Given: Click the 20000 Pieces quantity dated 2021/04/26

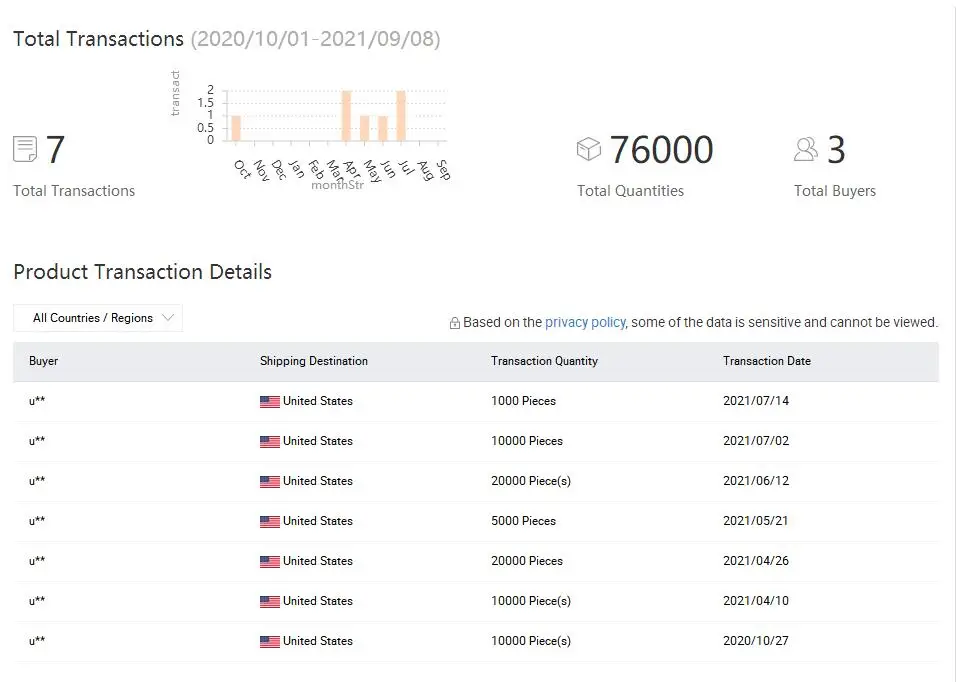Looking at the screenshot, I should point(527,561).
